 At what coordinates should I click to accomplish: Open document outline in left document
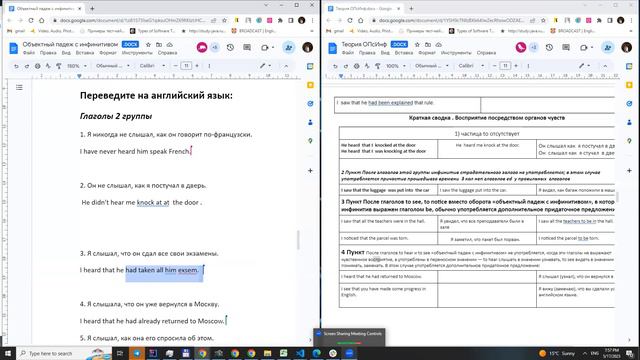tap(19, 87)
